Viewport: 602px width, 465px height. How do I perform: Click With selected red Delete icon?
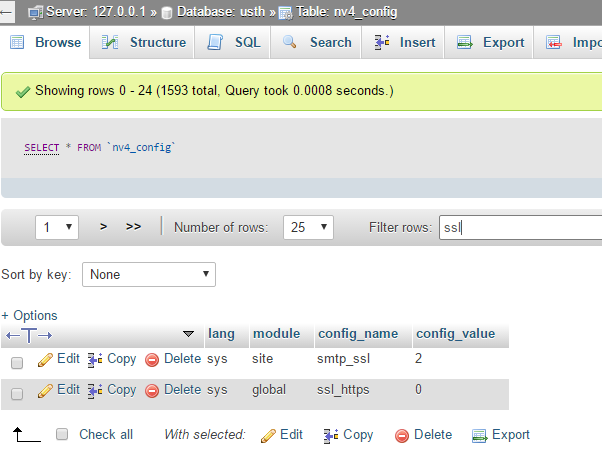coord(402,436)
